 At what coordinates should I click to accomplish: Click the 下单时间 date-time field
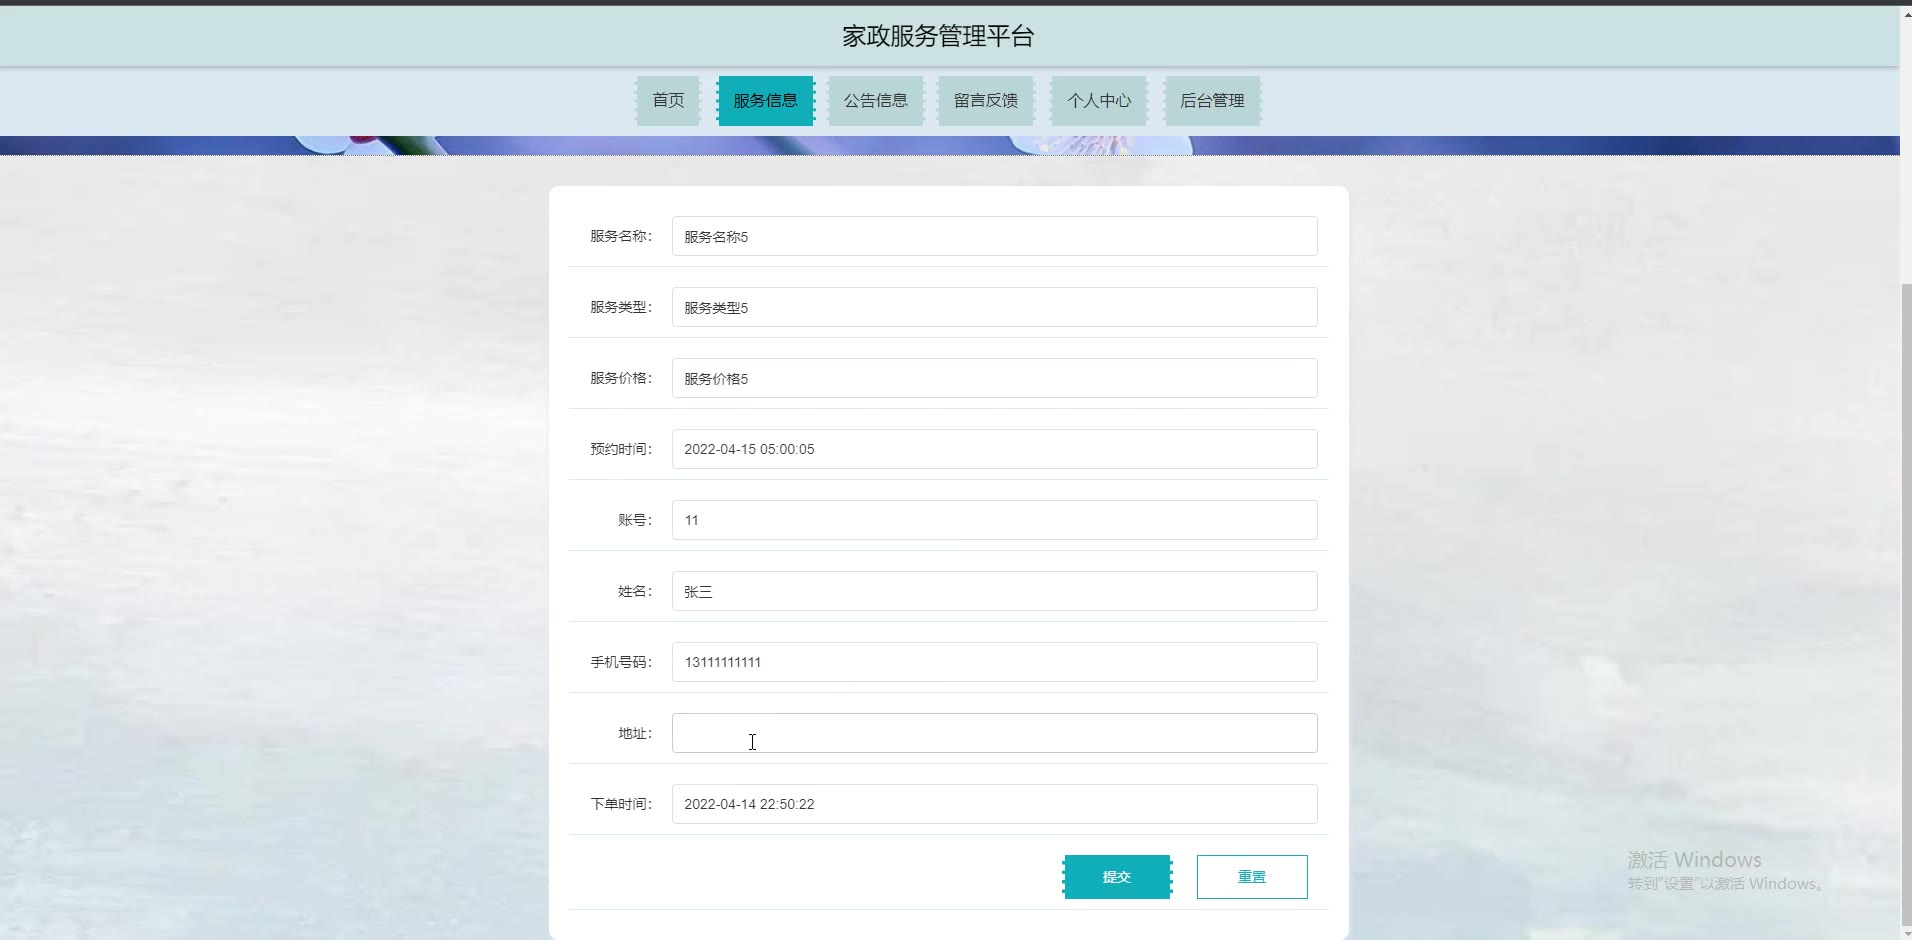[994, 805]
